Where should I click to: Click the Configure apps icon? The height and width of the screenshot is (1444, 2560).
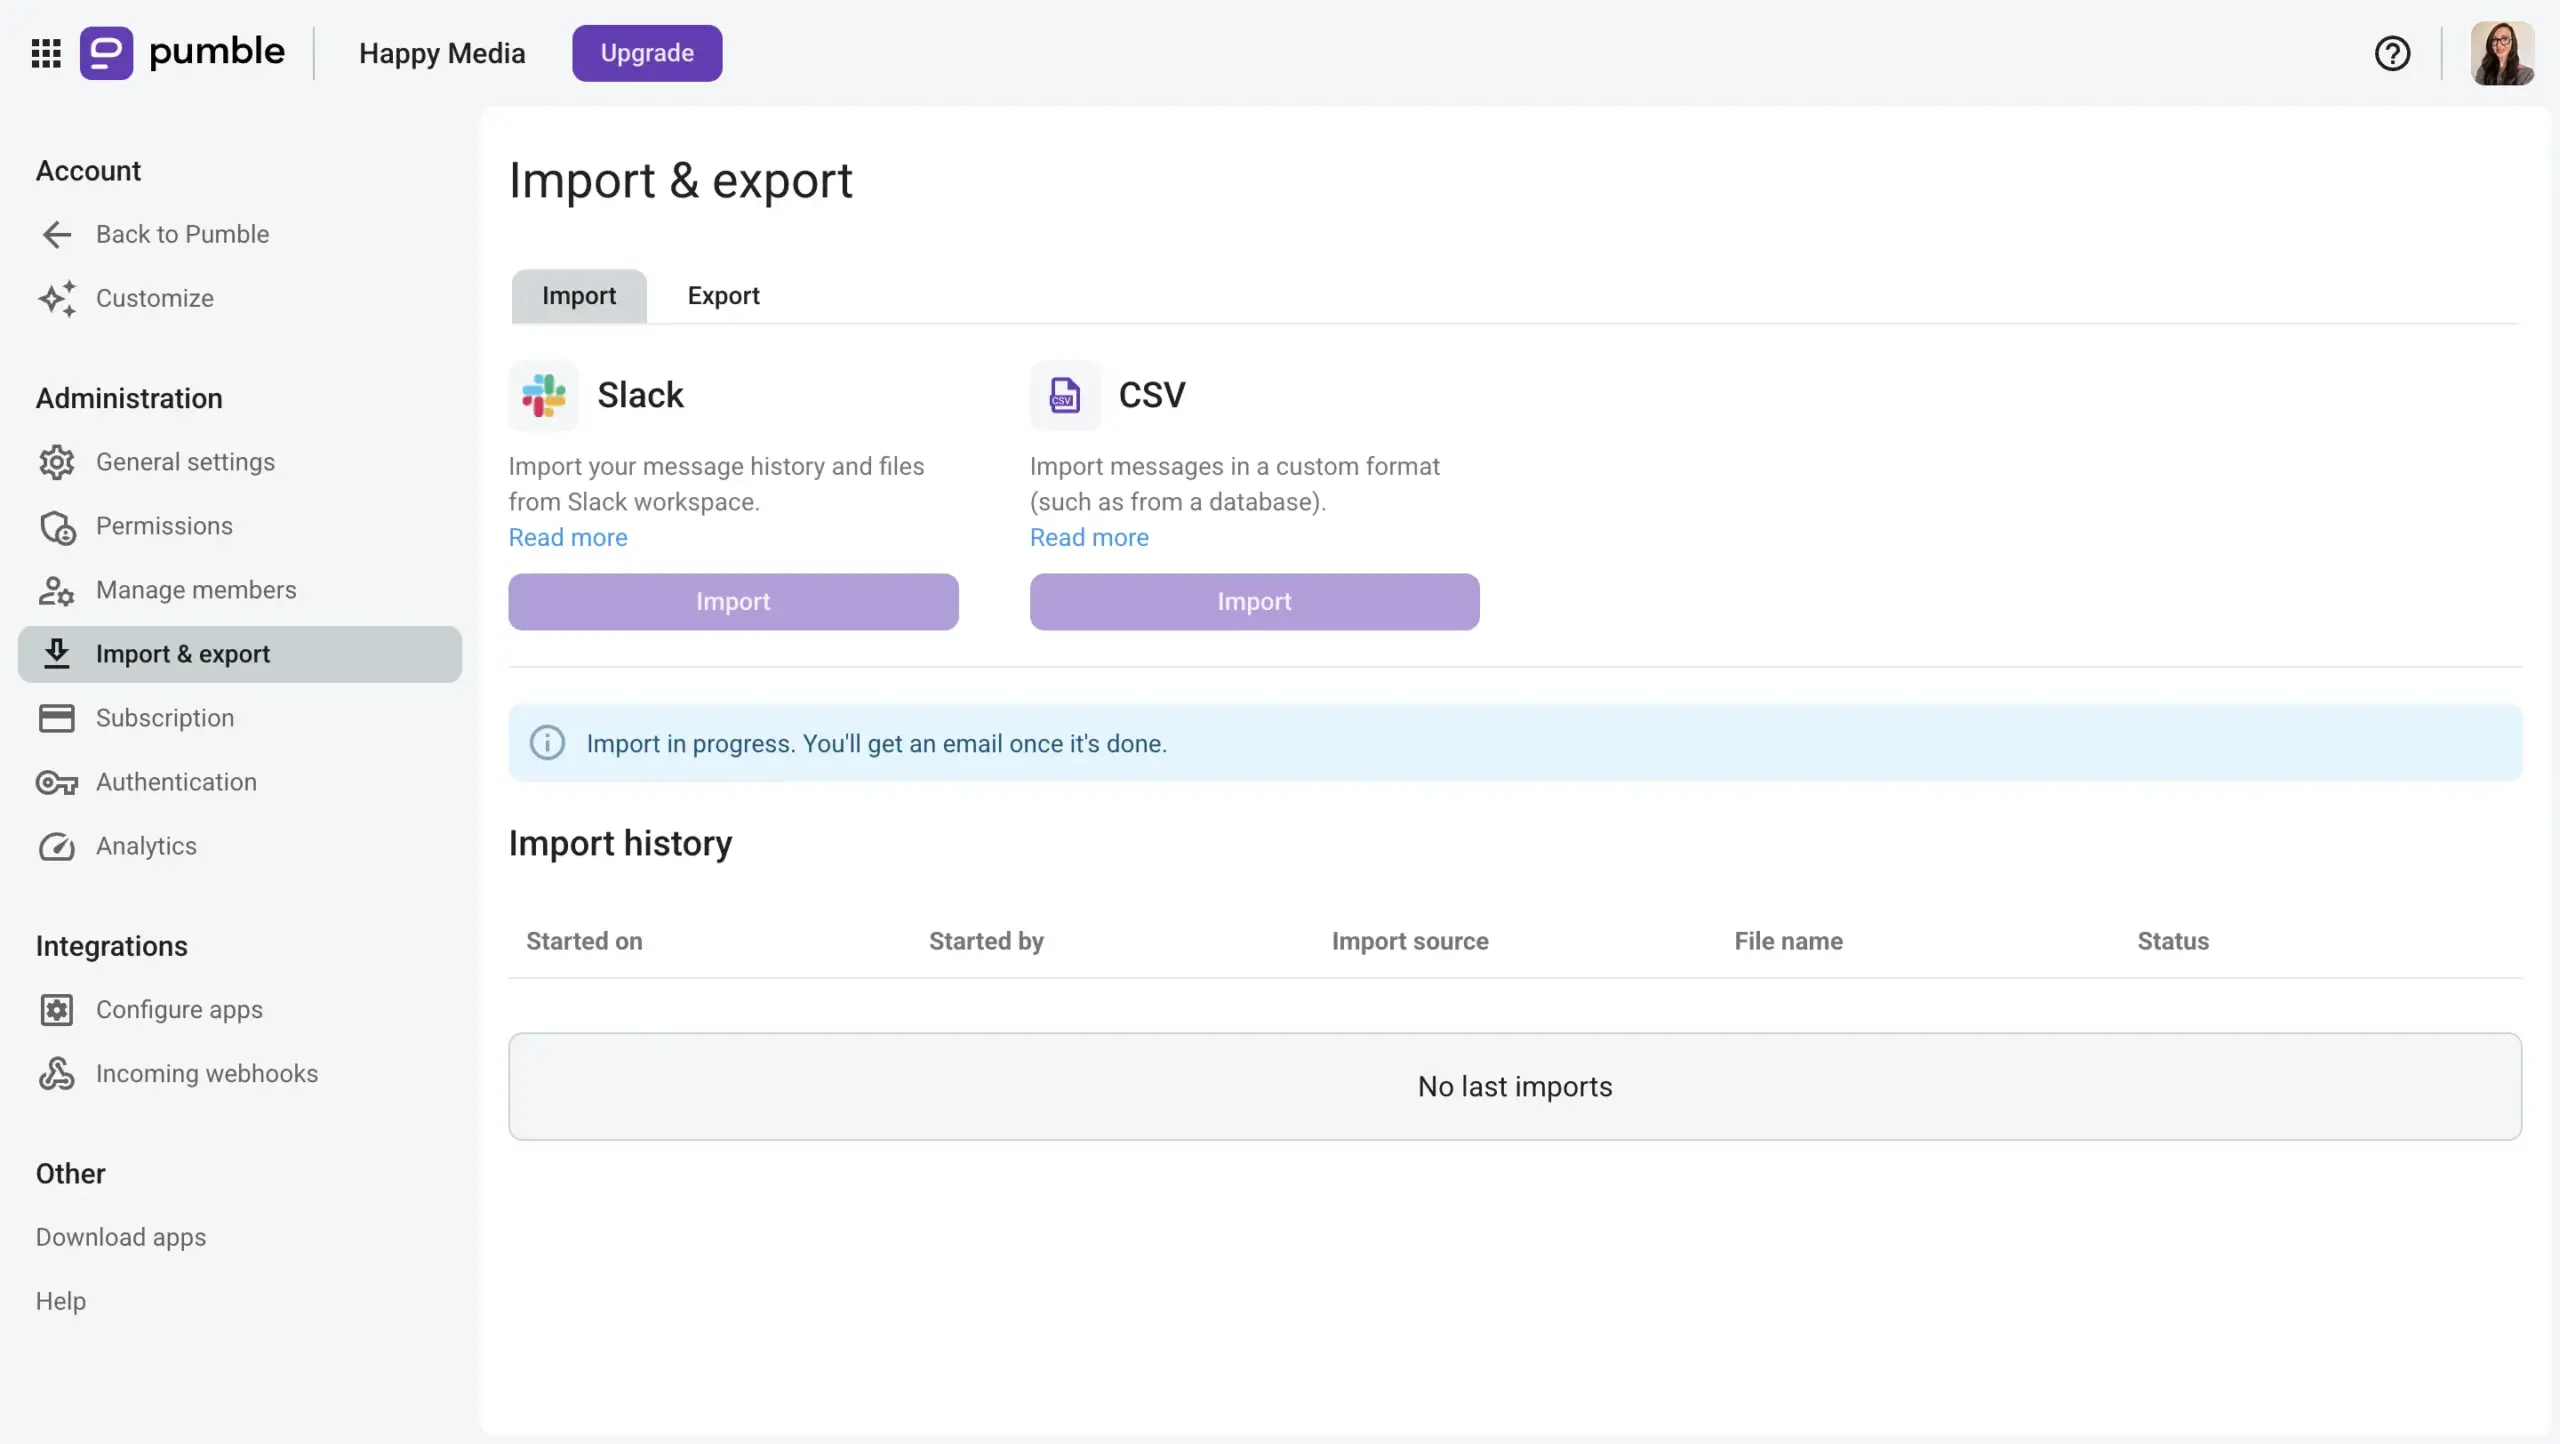(x=57, y=1010)
